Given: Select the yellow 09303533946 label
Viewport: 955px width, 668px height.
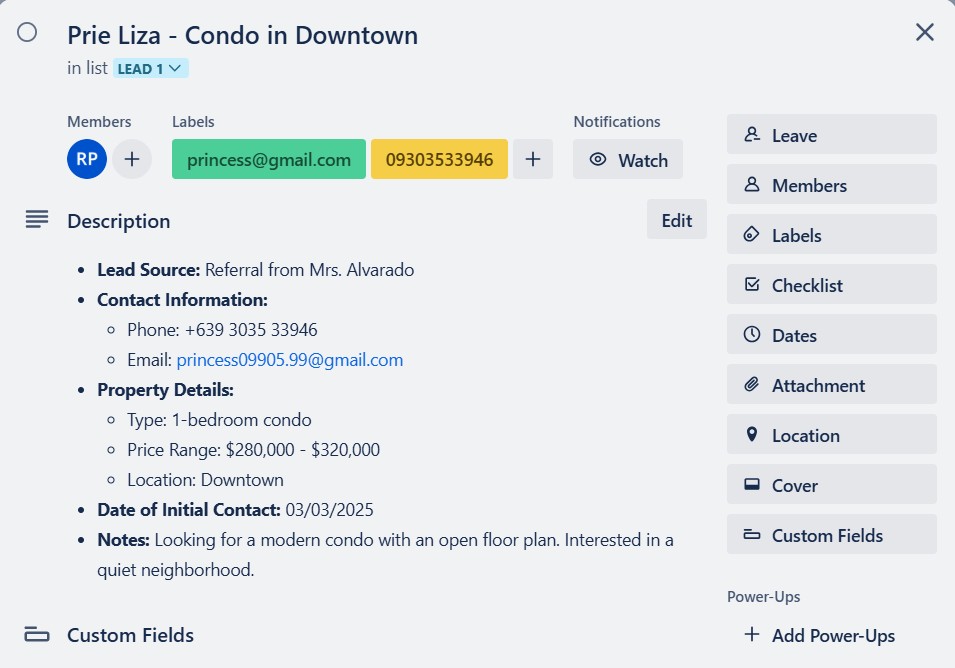Looking at the screenshot, I should coord(439,159).
